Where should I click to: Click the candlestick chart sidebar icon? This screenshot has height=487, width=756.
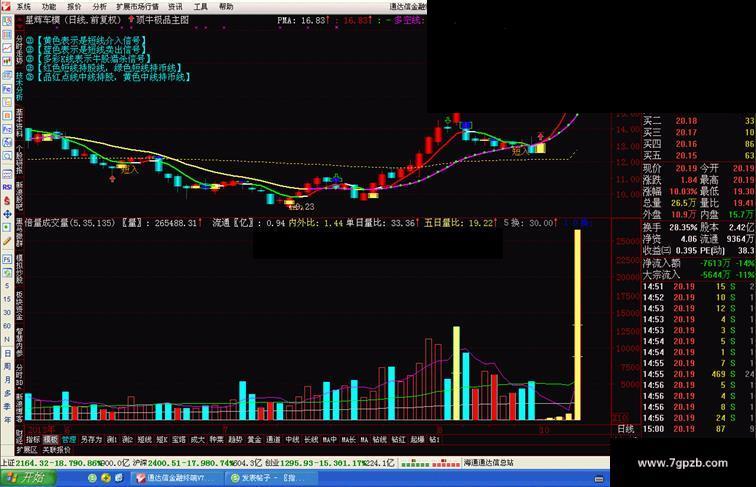point(7,62)
